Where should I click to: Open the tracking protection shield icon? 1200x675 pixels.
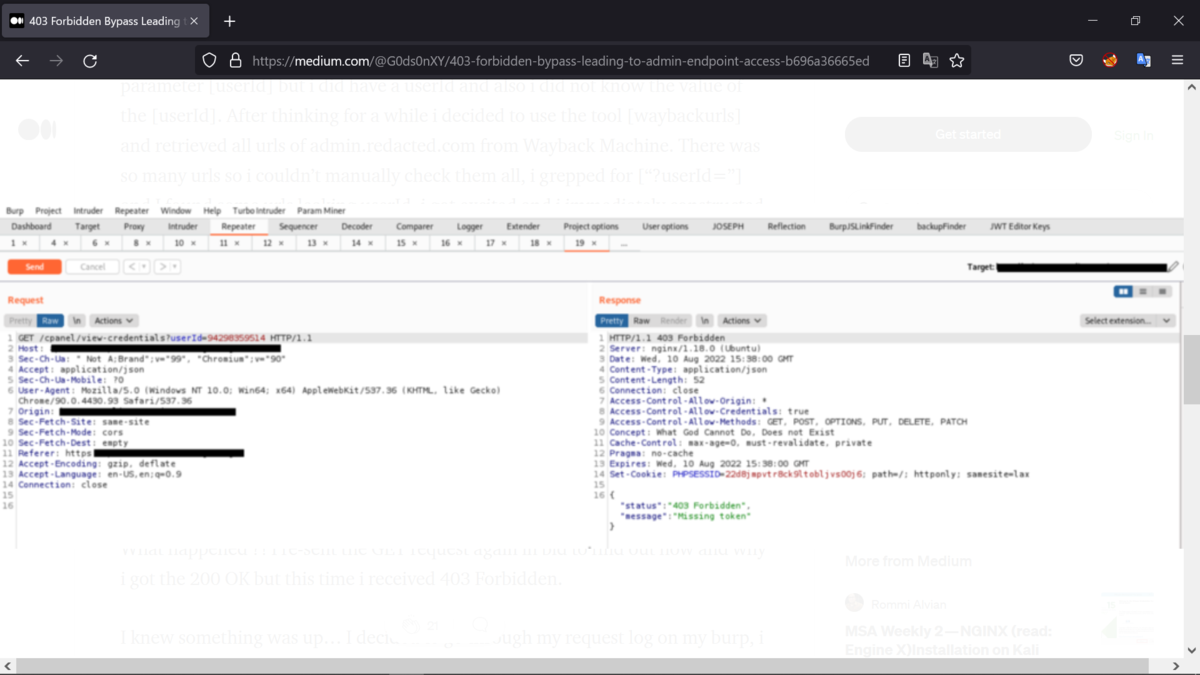208,60
